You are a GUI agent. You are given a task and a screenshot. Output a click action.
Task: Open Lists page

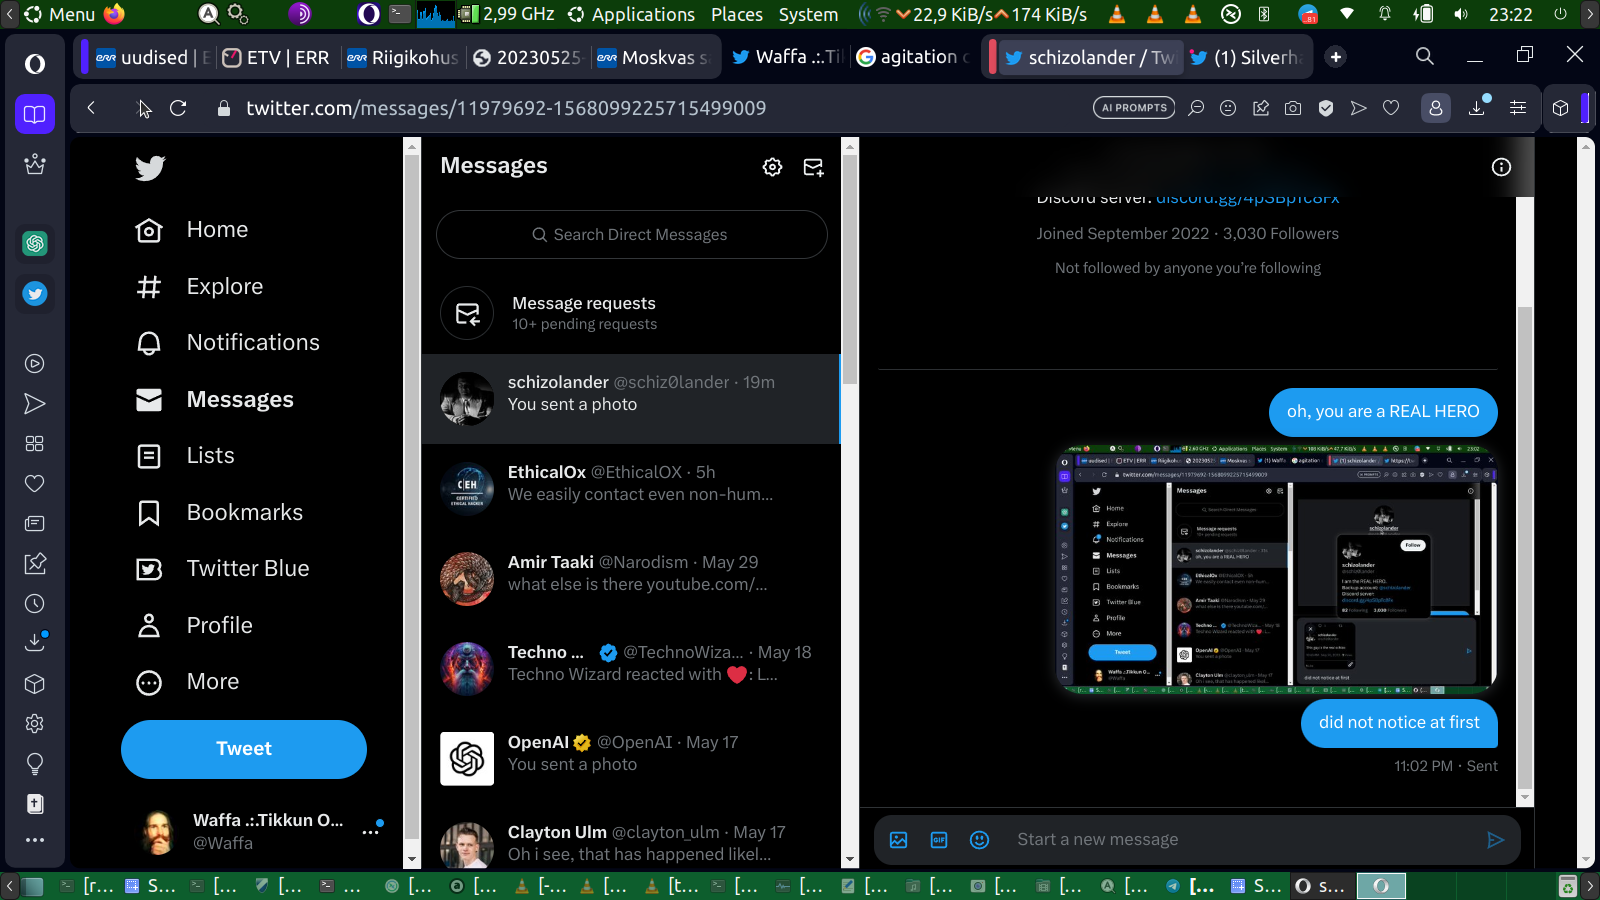pos(185,456)
